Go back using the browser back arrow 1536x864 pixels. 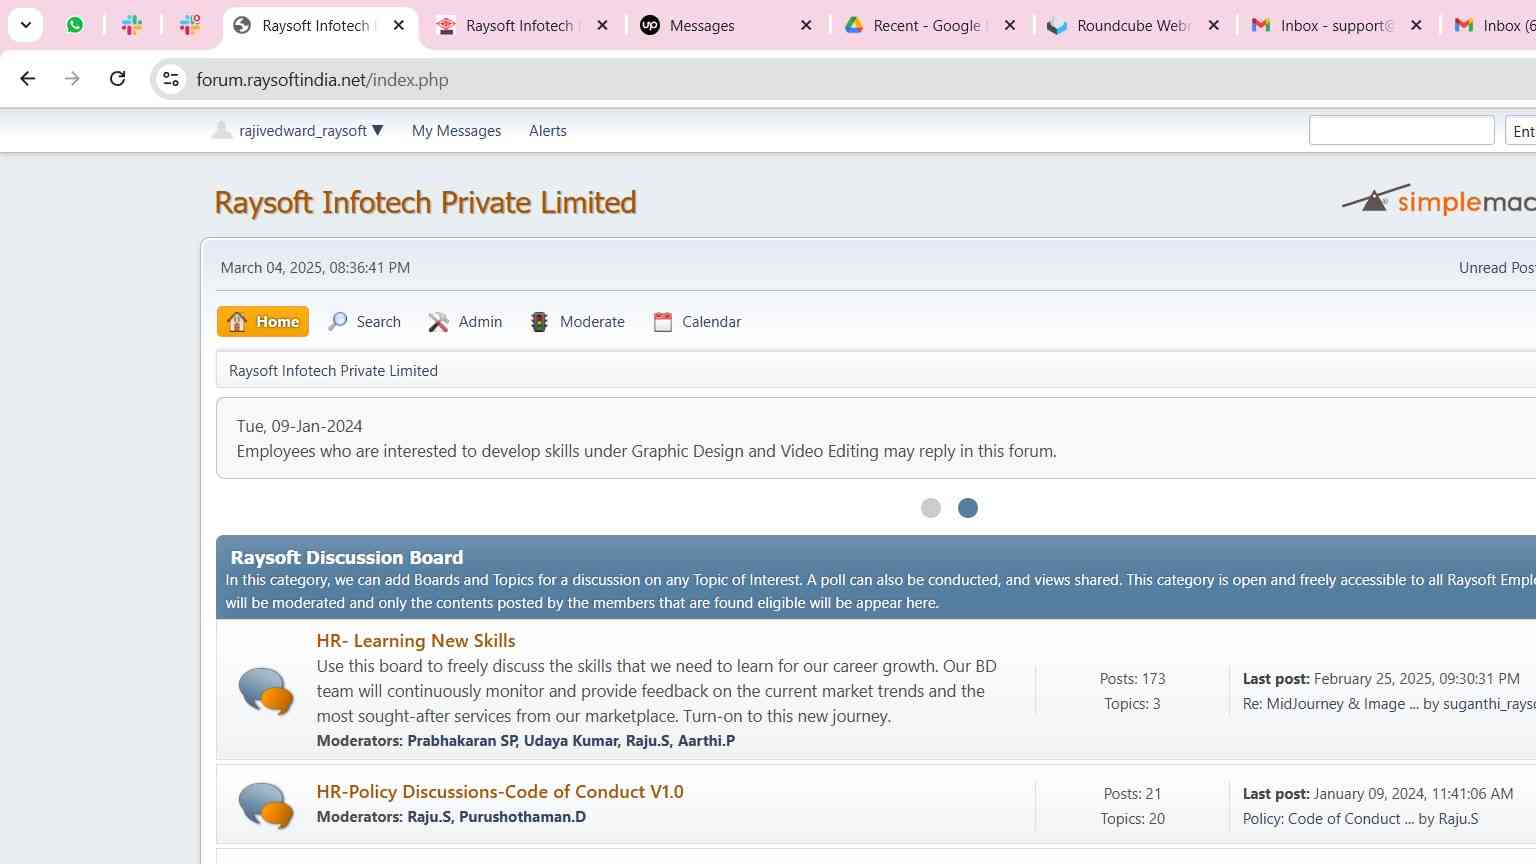[28, 79]
